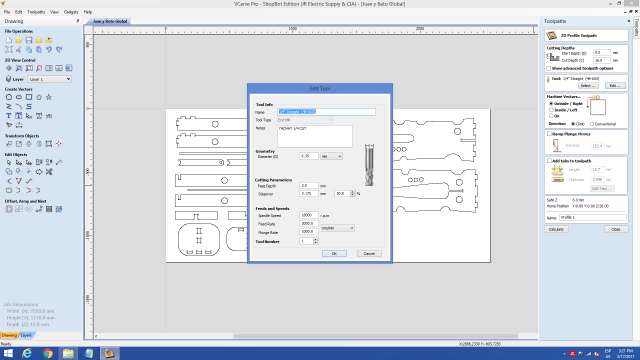Select the Draw Star tool
640x360 pixels.
49,97
